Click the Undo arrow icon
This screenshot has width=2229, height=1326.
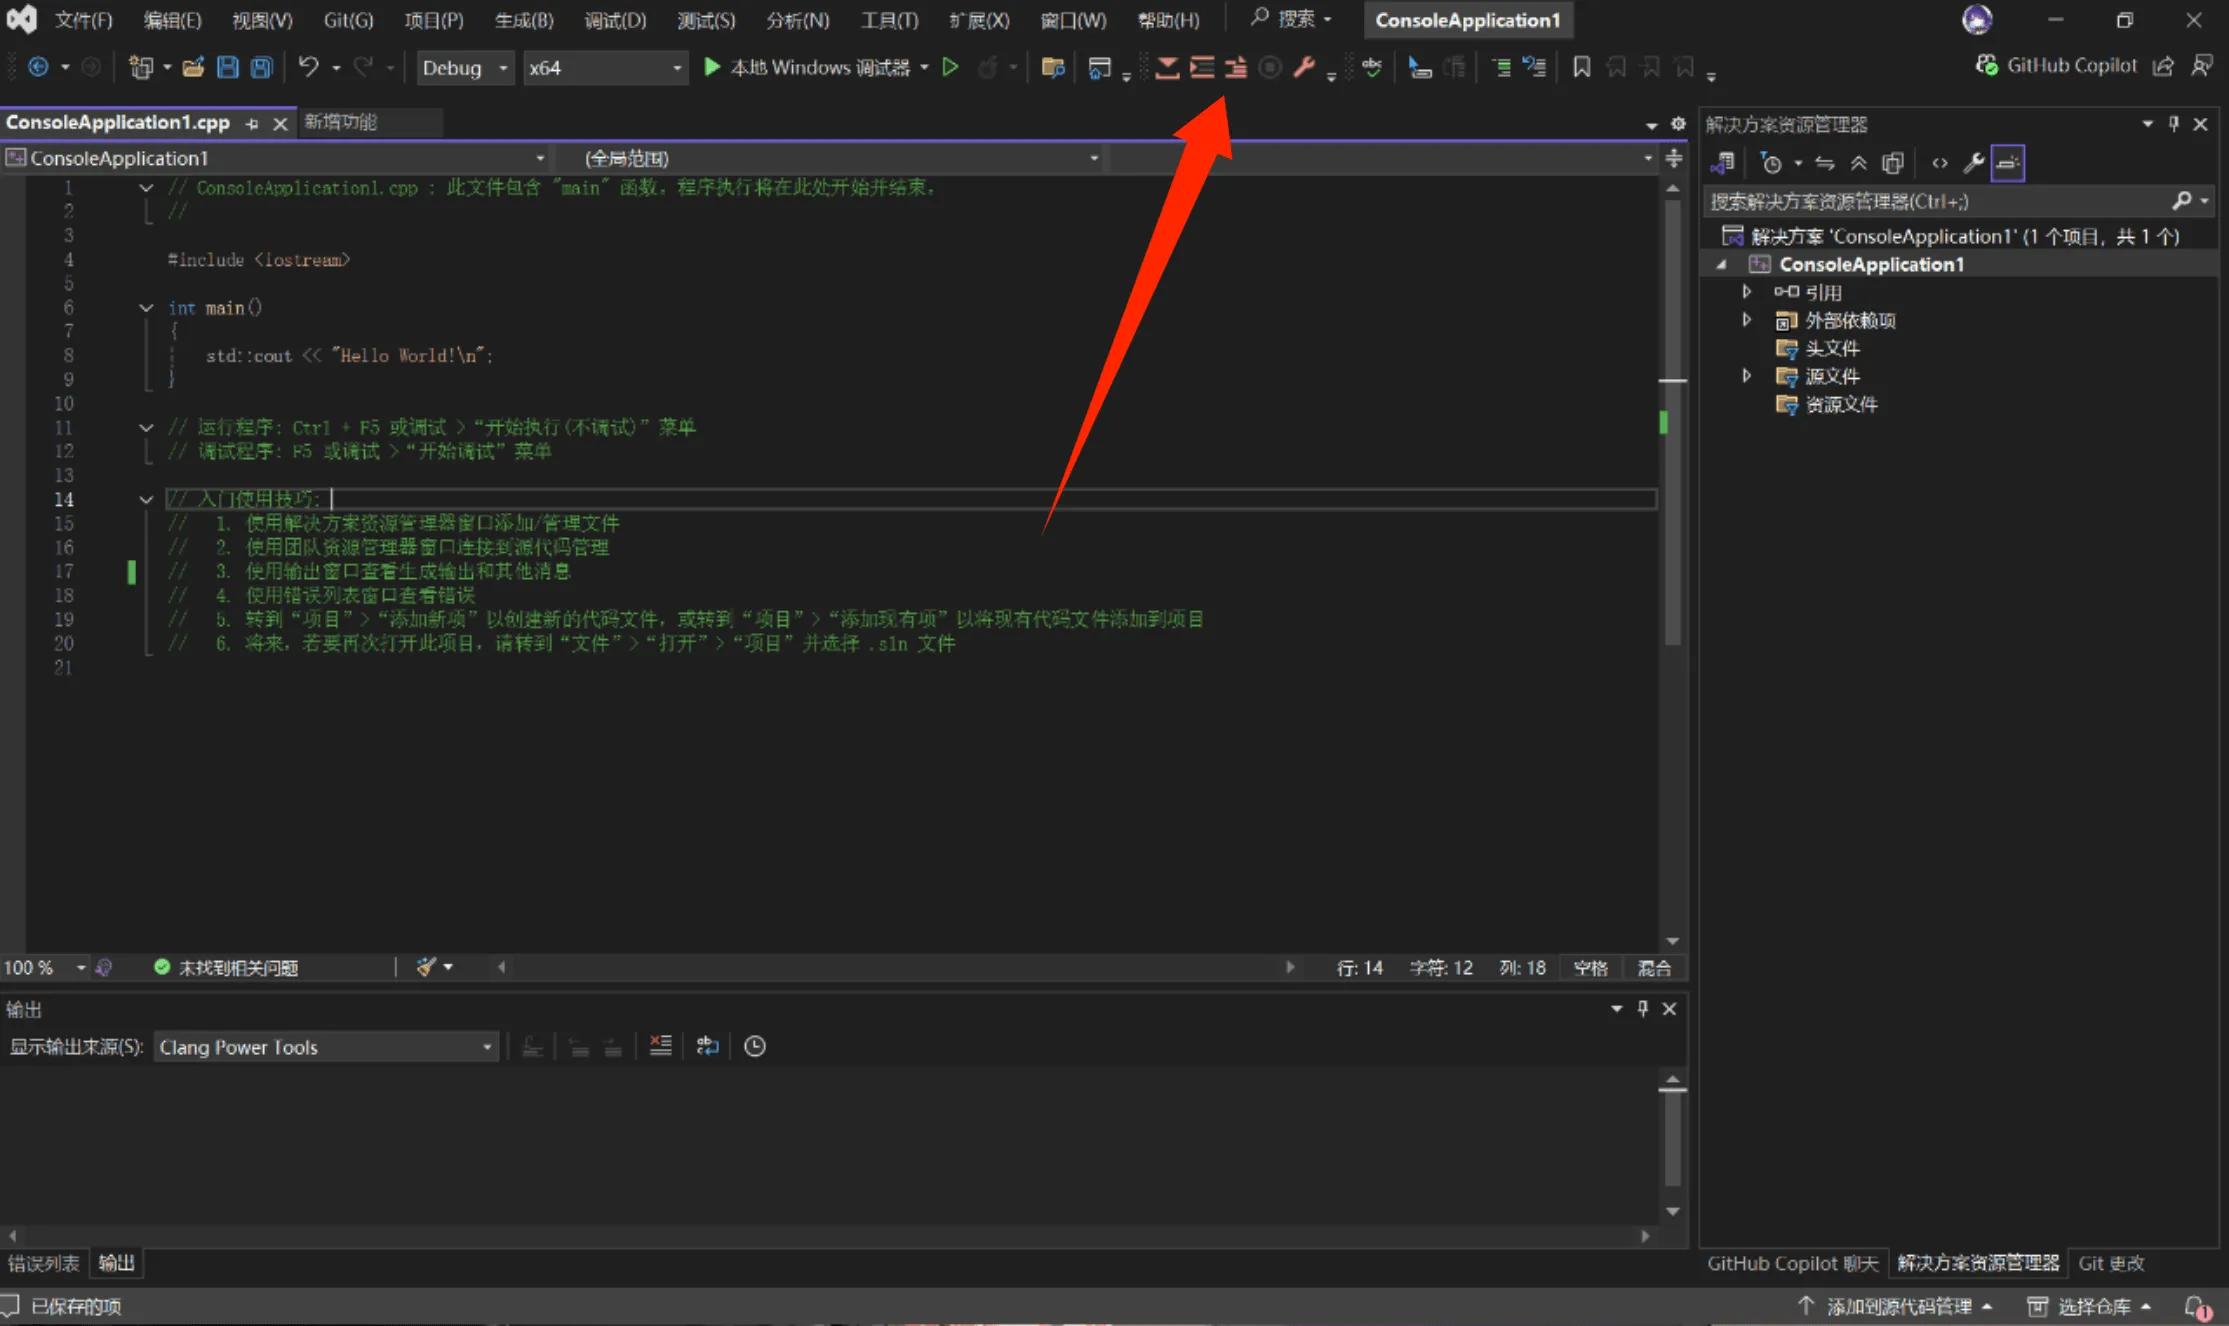308,67
